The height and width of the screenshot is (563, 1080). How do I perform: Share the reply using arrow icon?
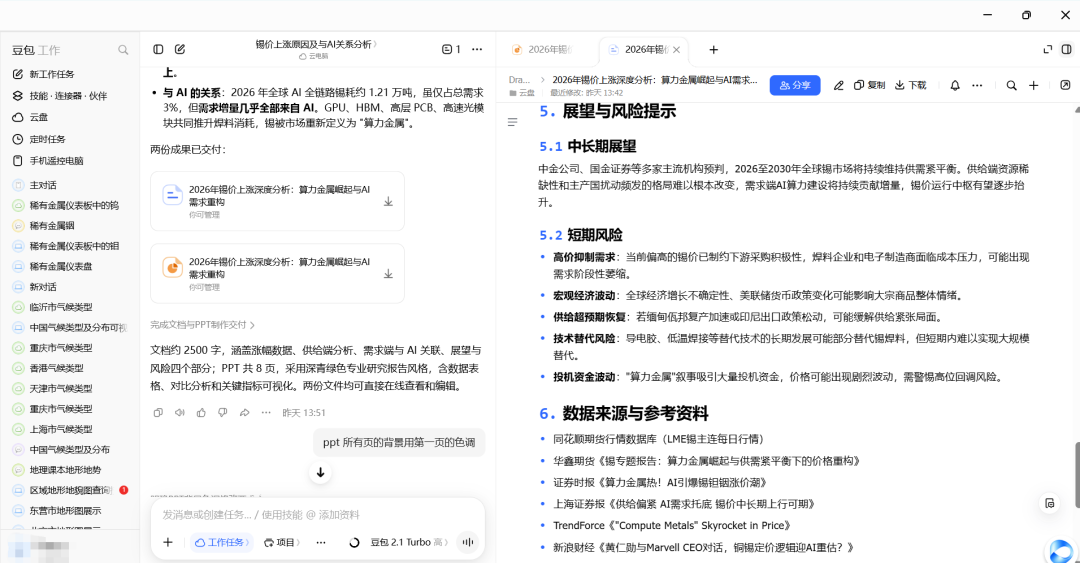[x=245, y=413]
